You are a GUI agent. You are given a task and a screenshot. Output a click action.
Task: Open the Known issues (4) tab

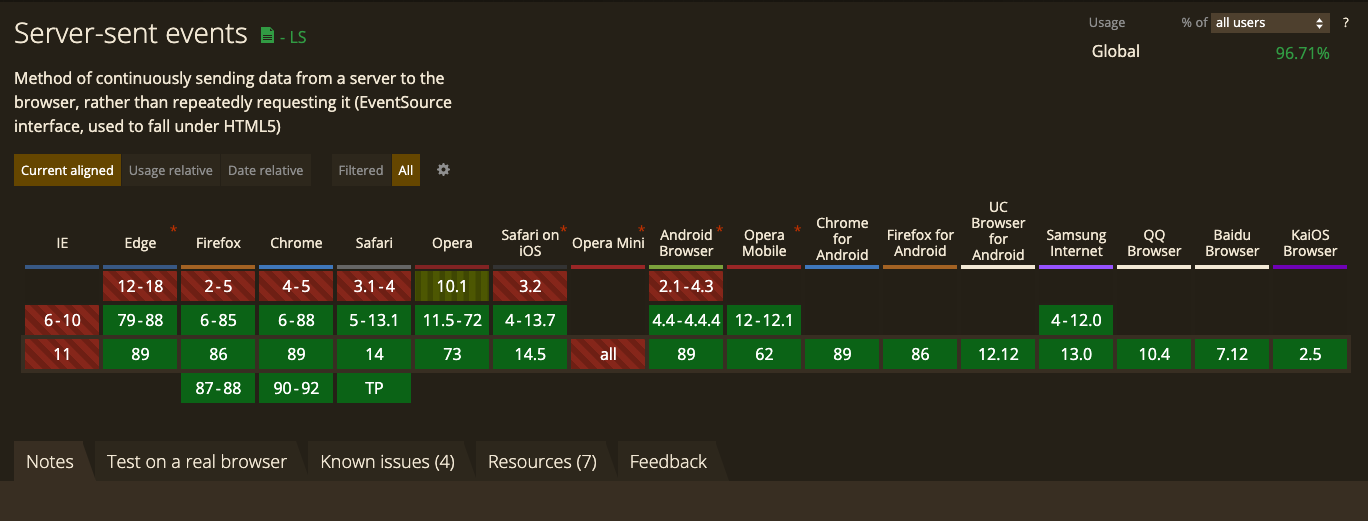(x=387, y=461)
